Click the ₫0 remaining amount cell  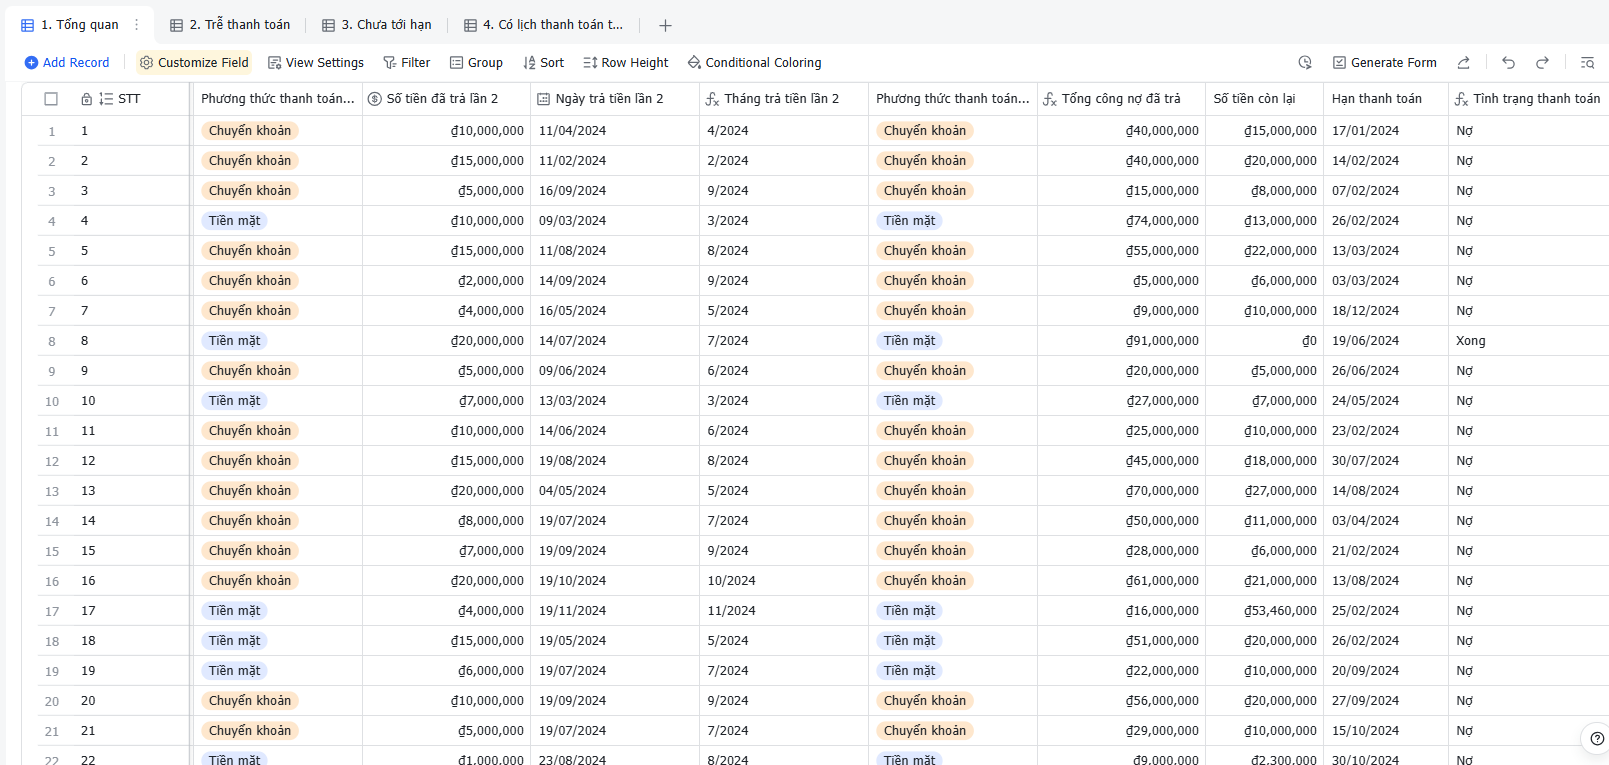click(x=1265, y=341)
